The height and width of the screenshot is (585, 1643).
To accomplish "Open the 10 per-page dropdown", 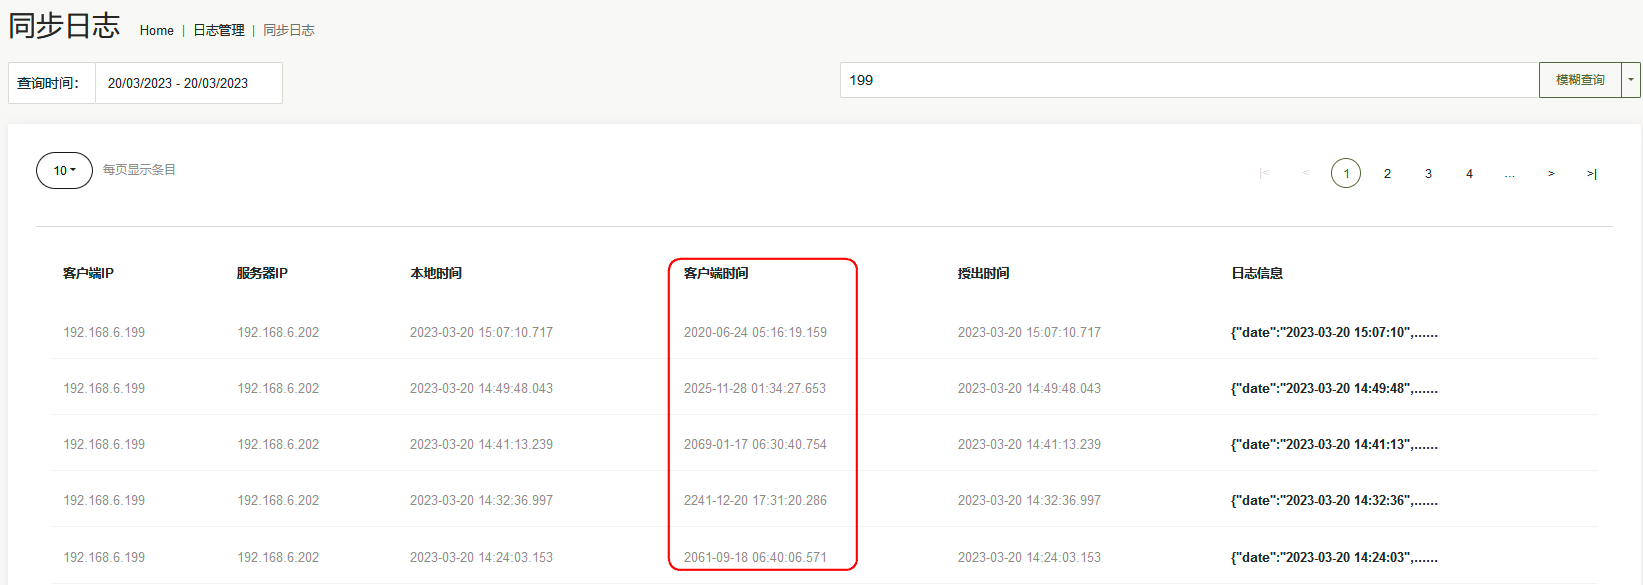I will click(64, 171).
